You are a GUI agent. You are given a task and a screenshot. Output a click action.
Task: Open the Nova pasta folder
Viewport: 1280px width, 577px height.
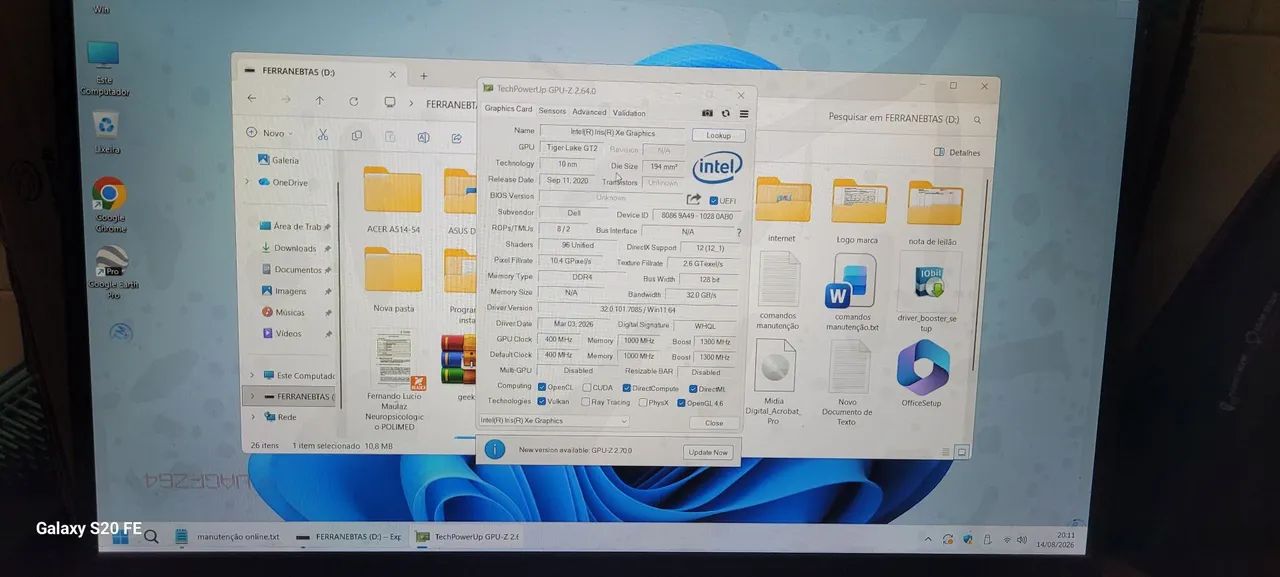click(x=393, y=280)
